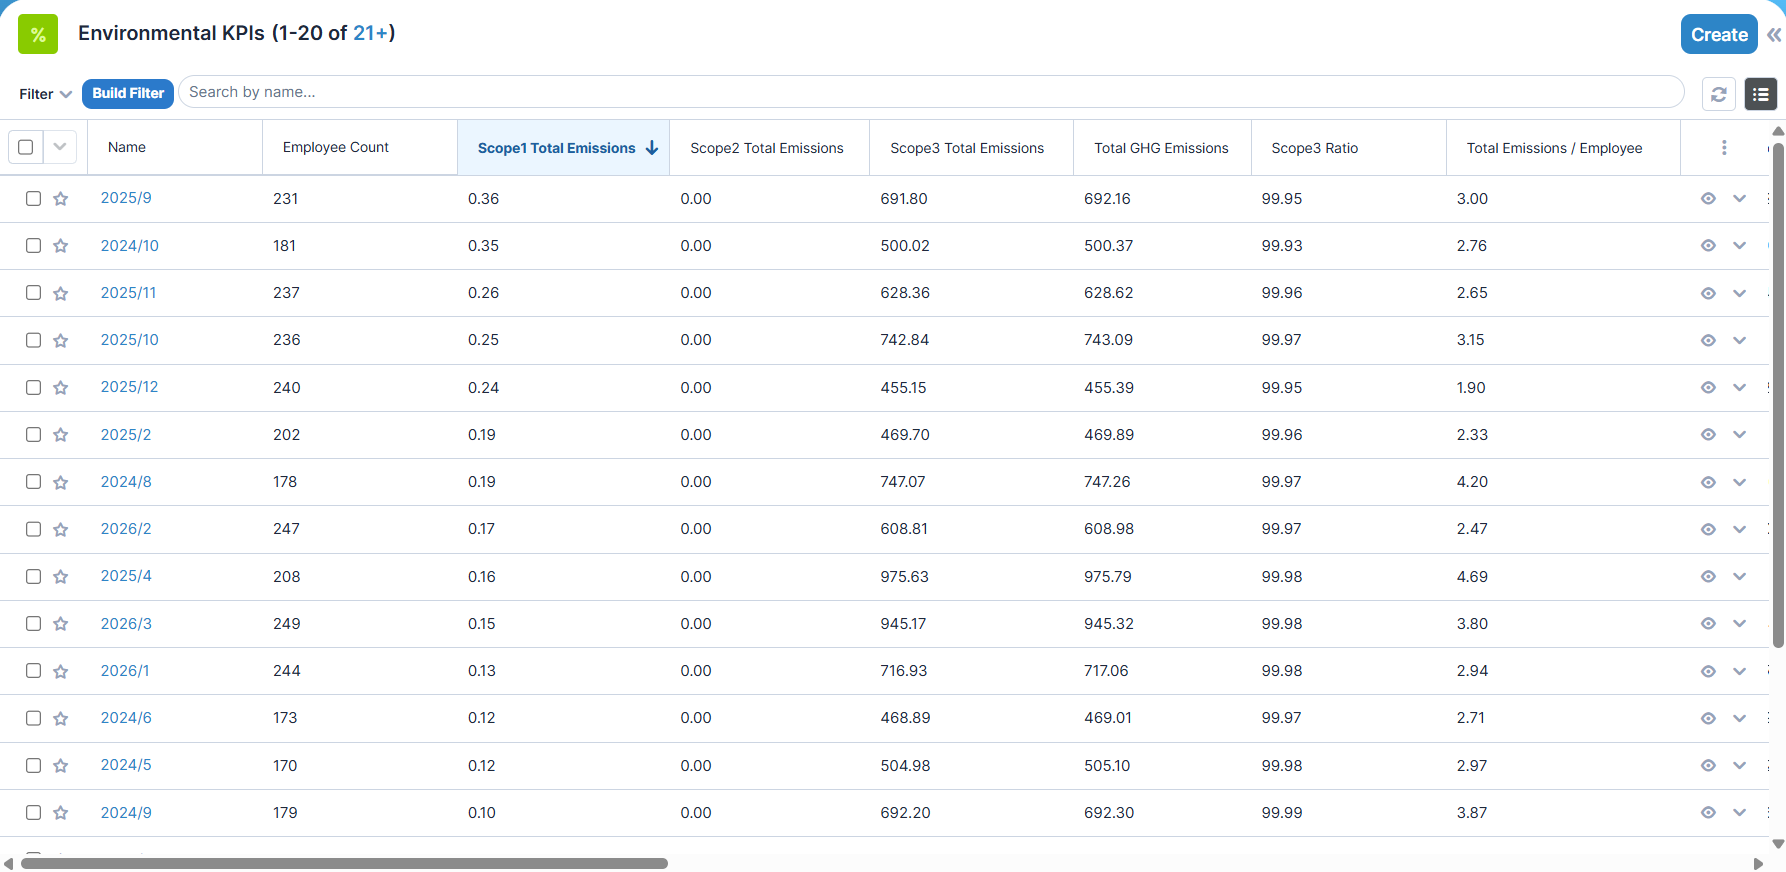Sort by Total GHG Emissions column
This screenshot has width=1786, height=872.
(1161, 148)
